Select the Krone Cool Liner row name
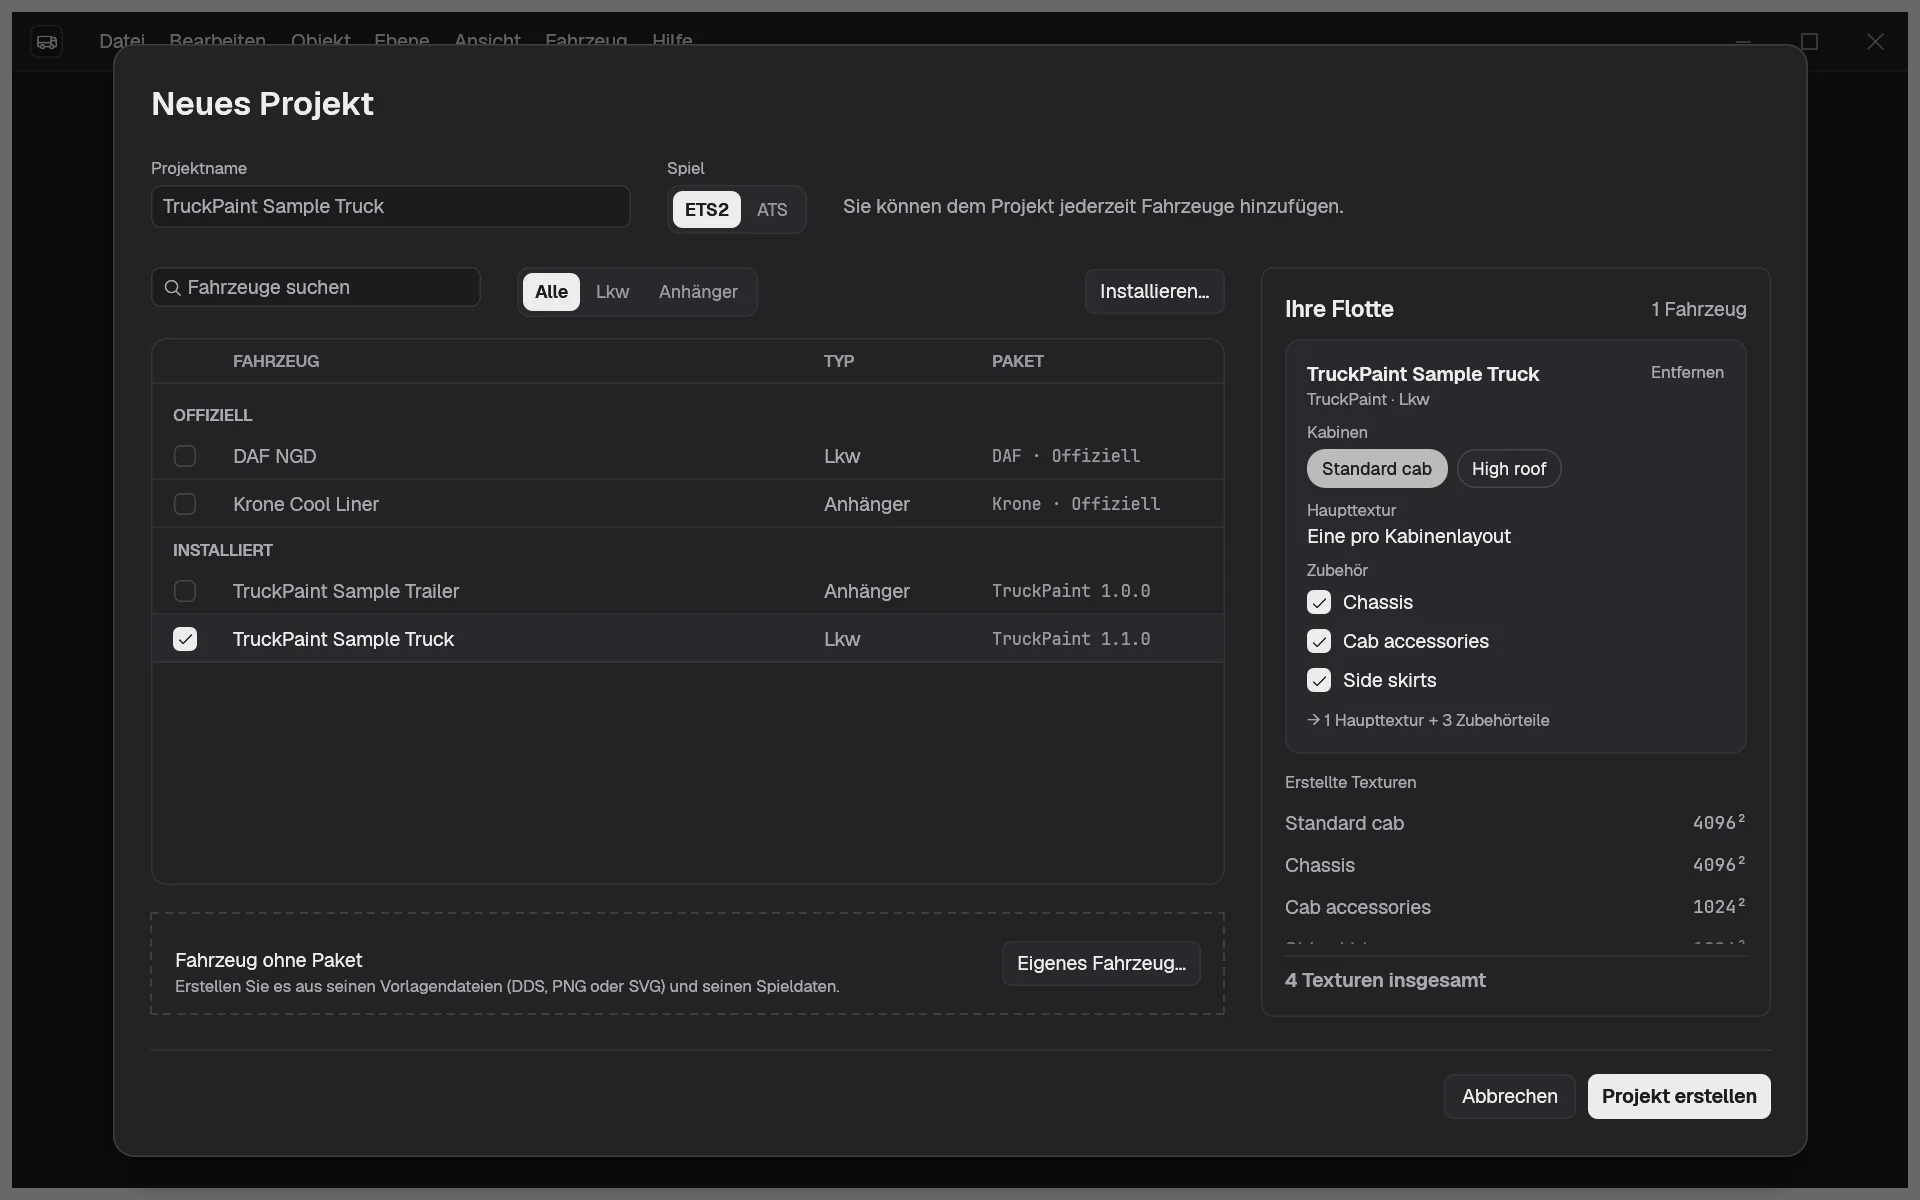1920x1200 pixels. (306, 504)
